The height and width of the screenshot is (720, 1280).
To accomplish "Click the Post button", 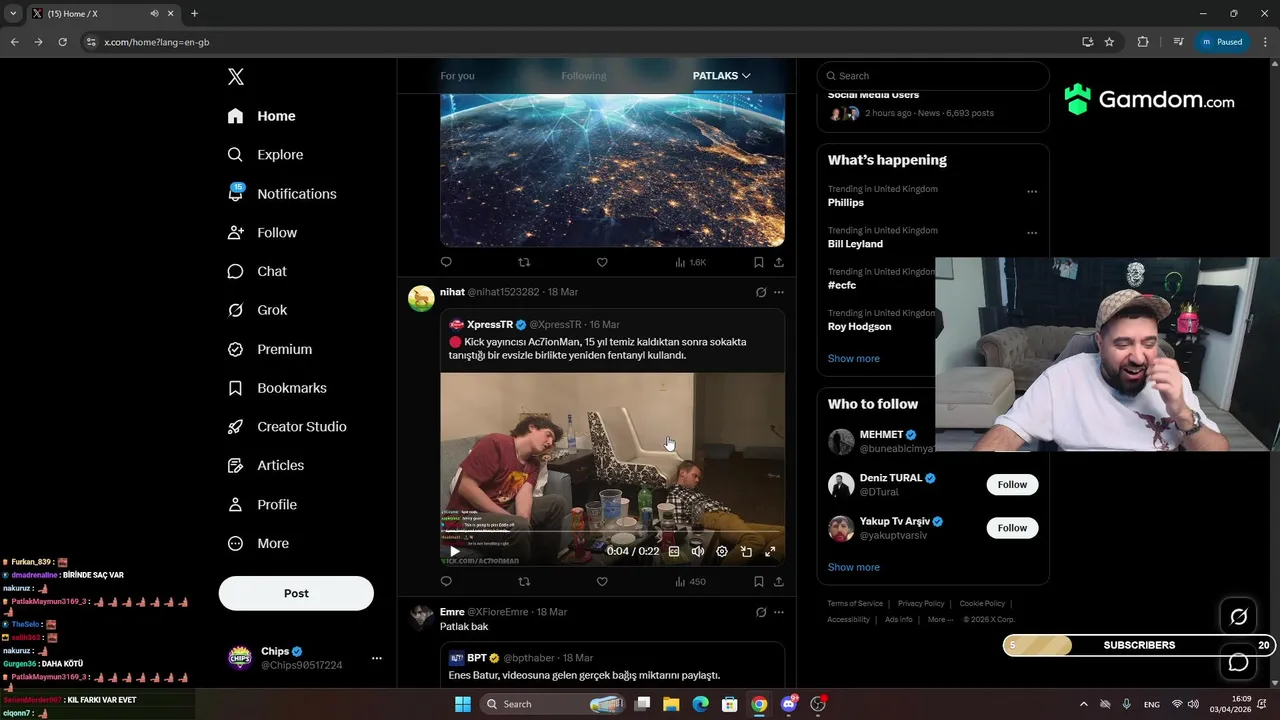I will click(296, 593).
